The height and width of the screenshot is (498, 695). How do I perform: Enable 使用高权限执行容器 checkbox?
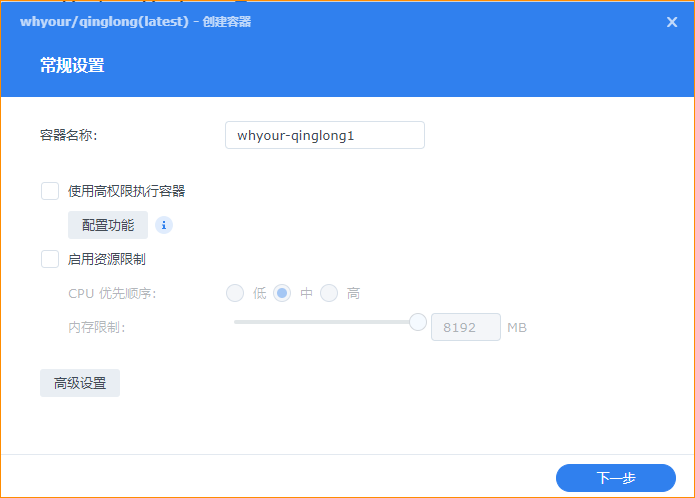(x=50, y=191)
